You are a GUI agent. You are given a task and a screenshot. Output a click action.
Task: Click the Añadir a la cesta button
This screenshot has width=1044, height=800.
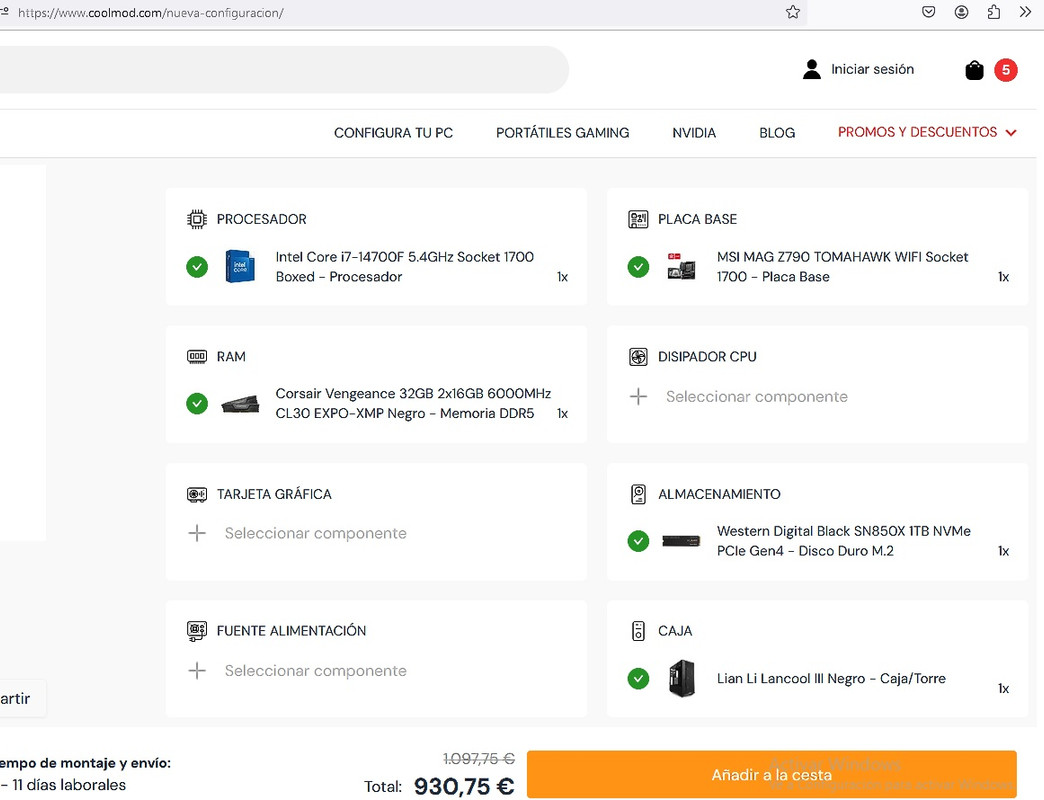(772, 775)
